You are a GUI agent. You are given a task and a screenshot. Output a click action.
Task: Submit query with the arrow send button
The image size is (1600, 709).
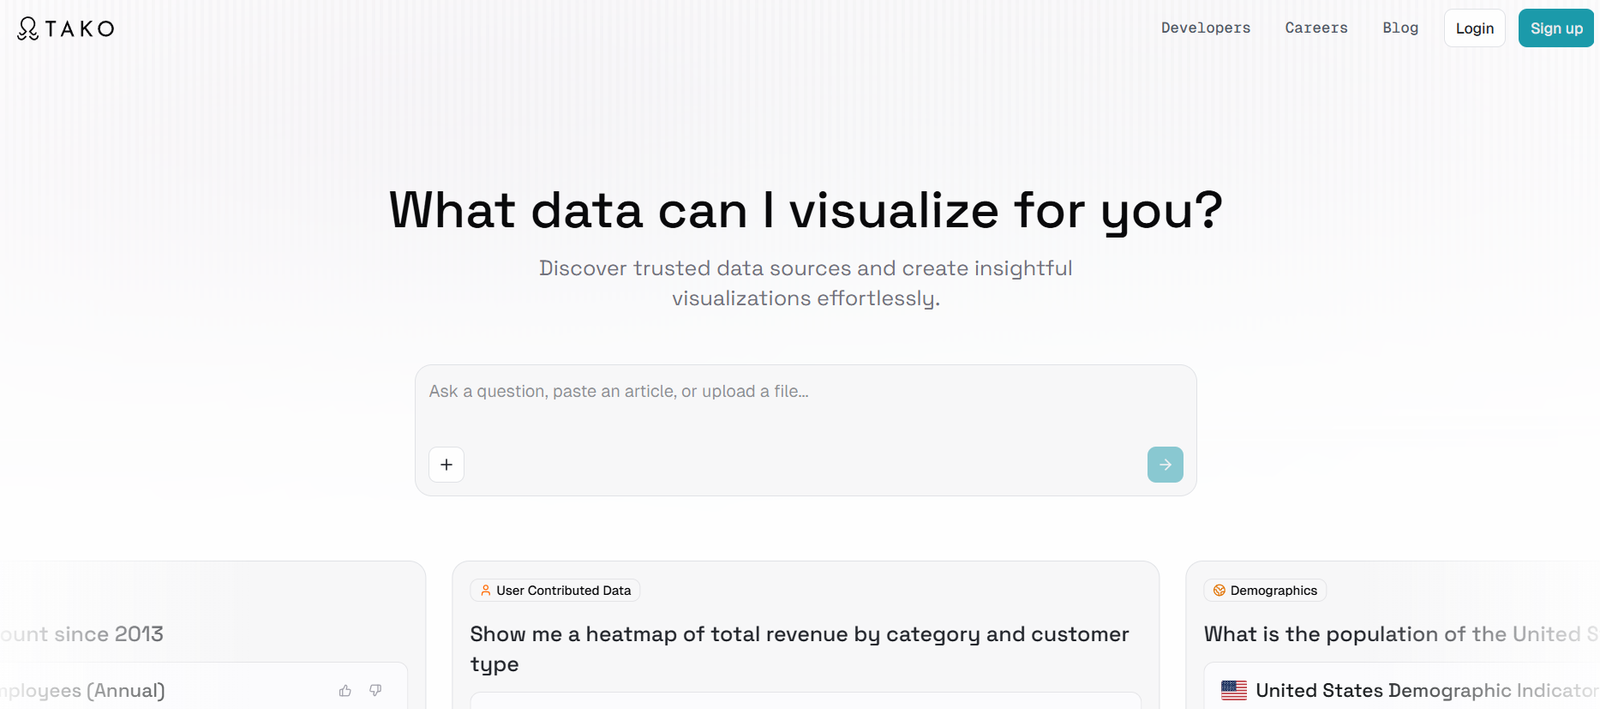(x=1165, y=465)
